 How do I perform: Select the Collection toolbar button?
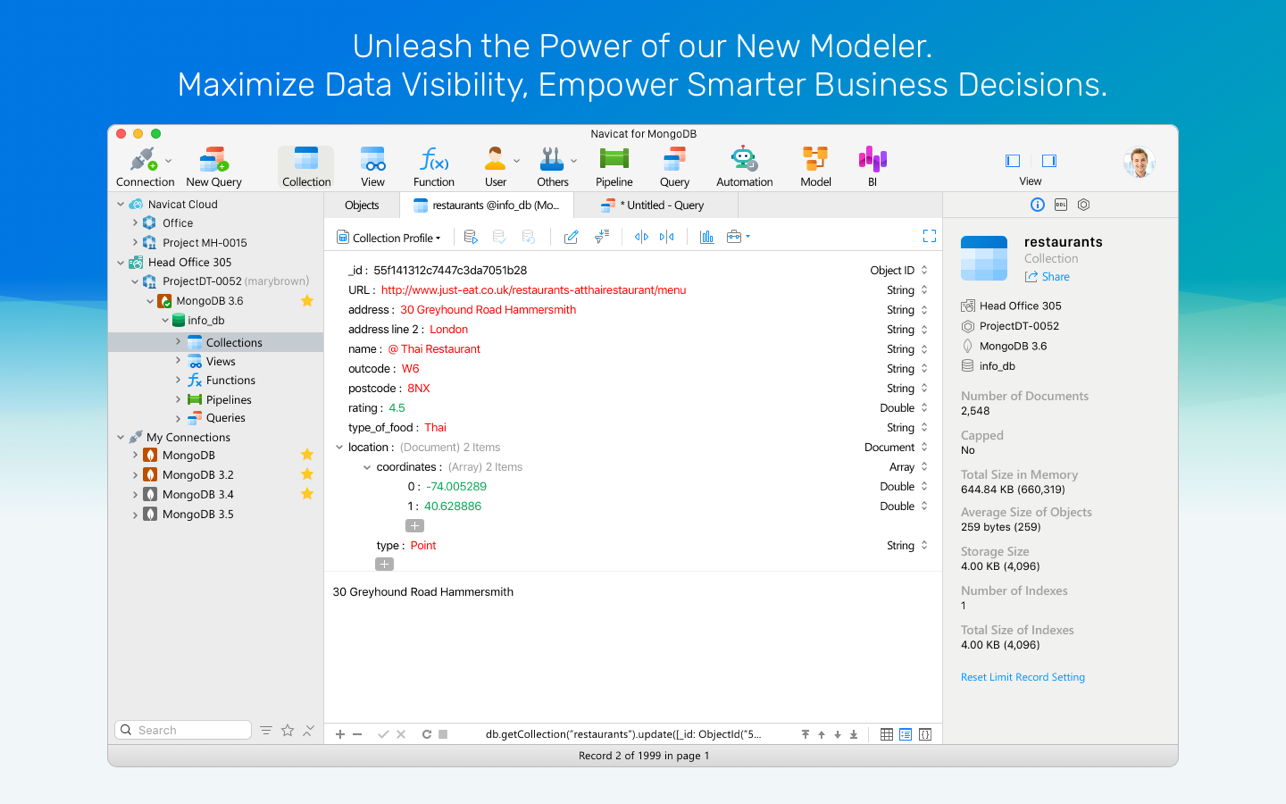click(x=306, y=167)
